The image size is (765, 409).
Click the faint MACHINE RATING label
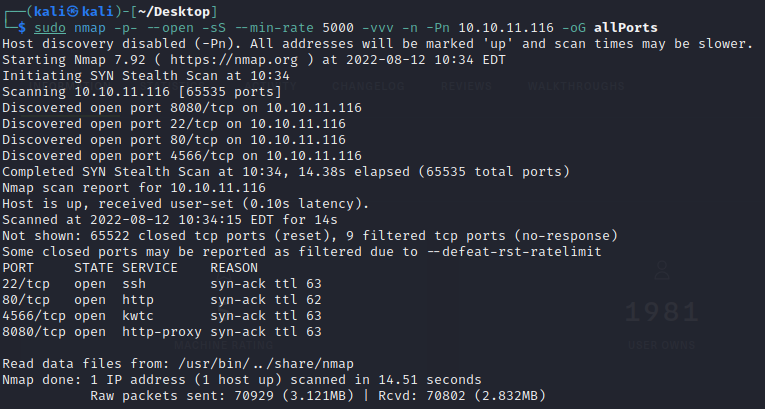click(224, 346)
